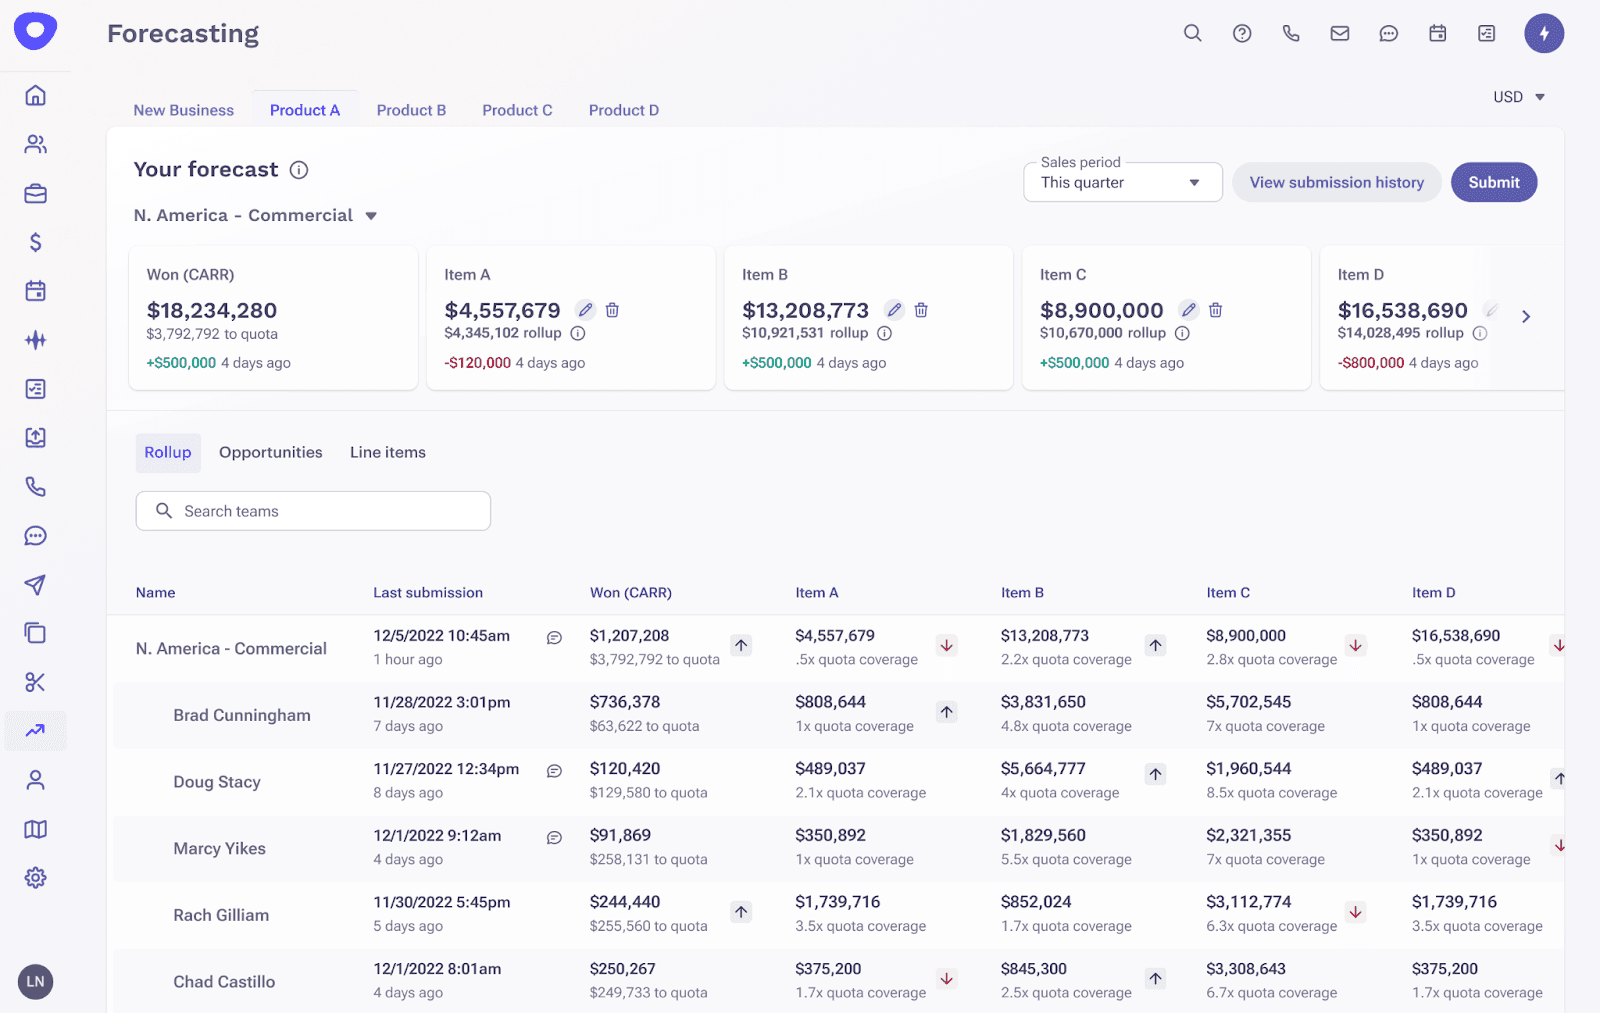Open the help question mark icon
1600x1013 pixels.
1242,33
